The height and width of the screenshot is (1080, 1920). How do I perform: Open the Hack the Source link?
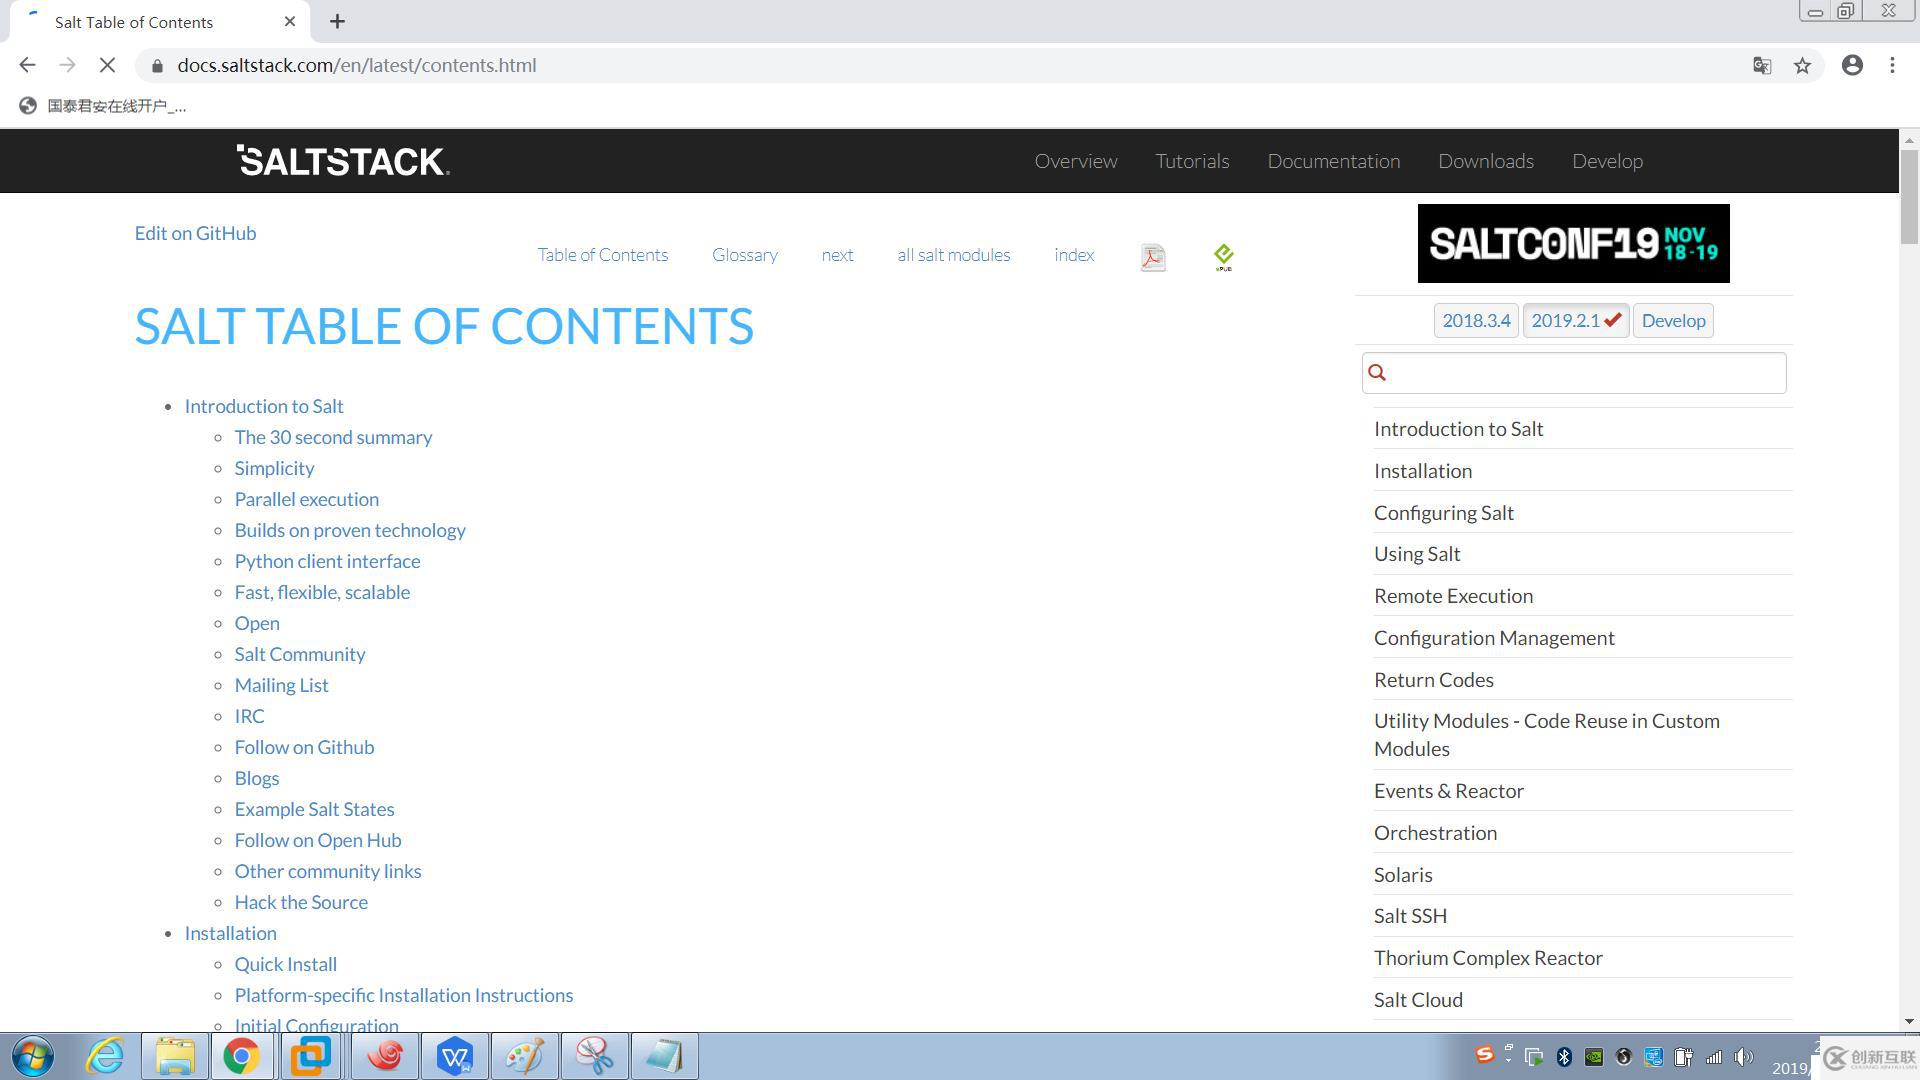click(301, 902)
